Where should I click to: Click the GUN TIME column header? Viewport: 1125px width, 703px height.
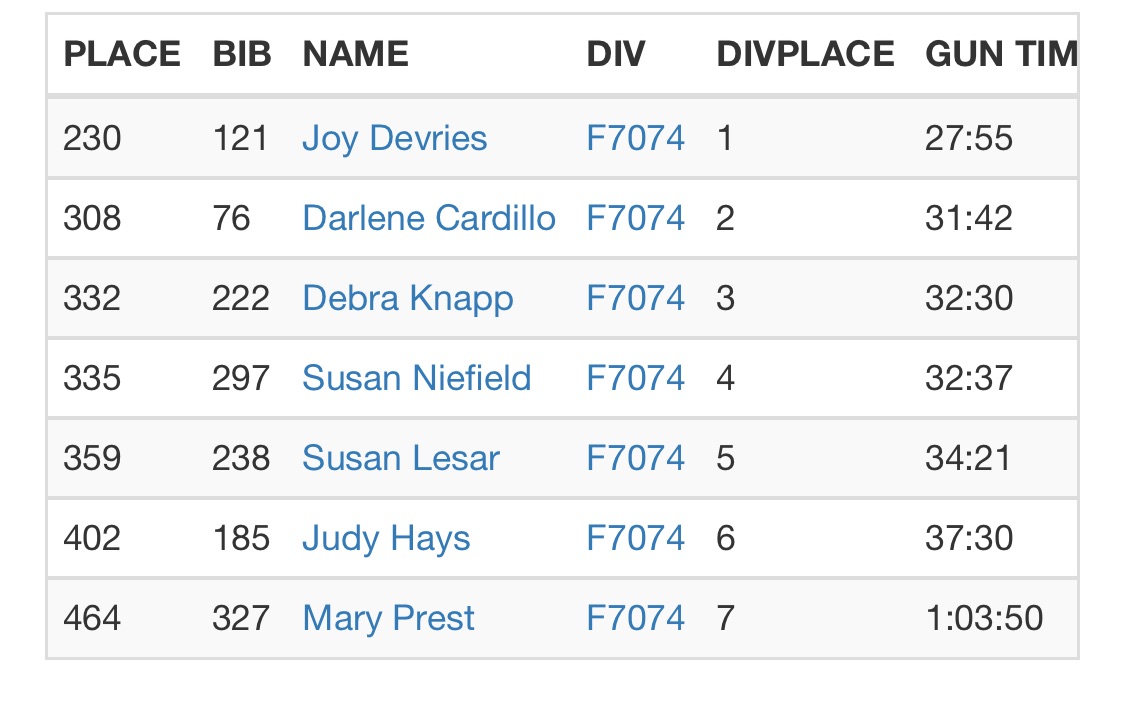[x=1000, y=54]
